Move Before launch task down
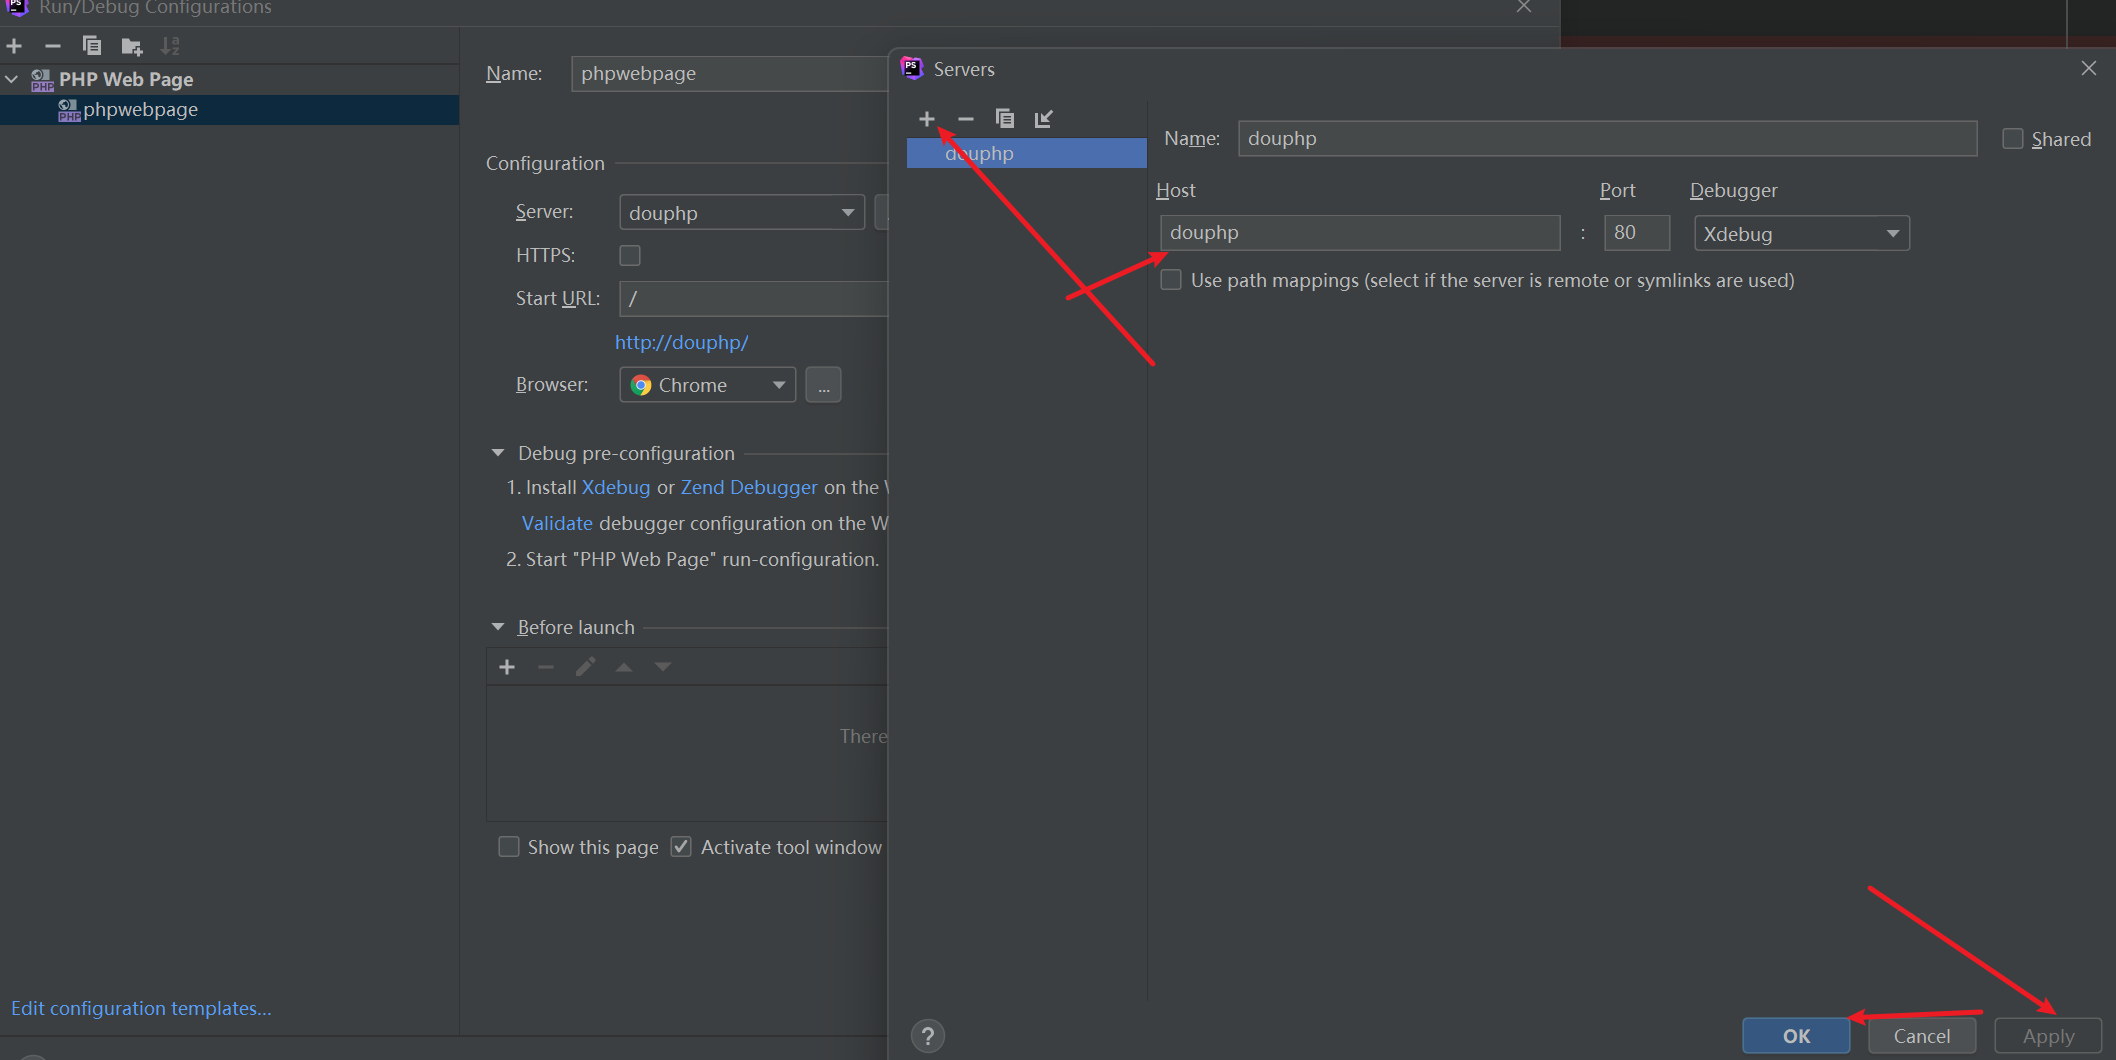This screenshot has height=1060, width=2116. click(x=663, y=667)
